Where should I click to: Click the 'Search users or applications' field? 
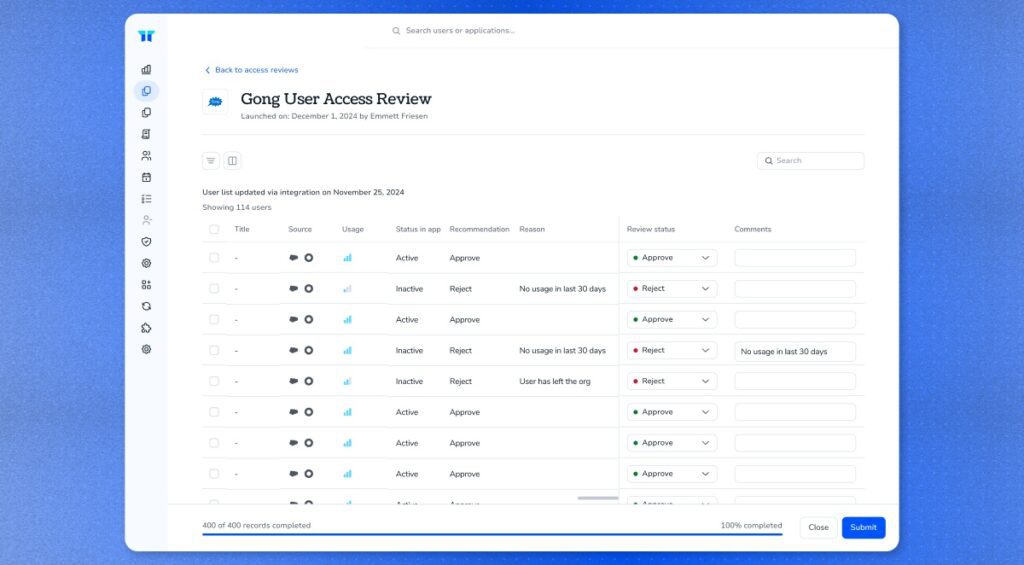coord(460,31)
